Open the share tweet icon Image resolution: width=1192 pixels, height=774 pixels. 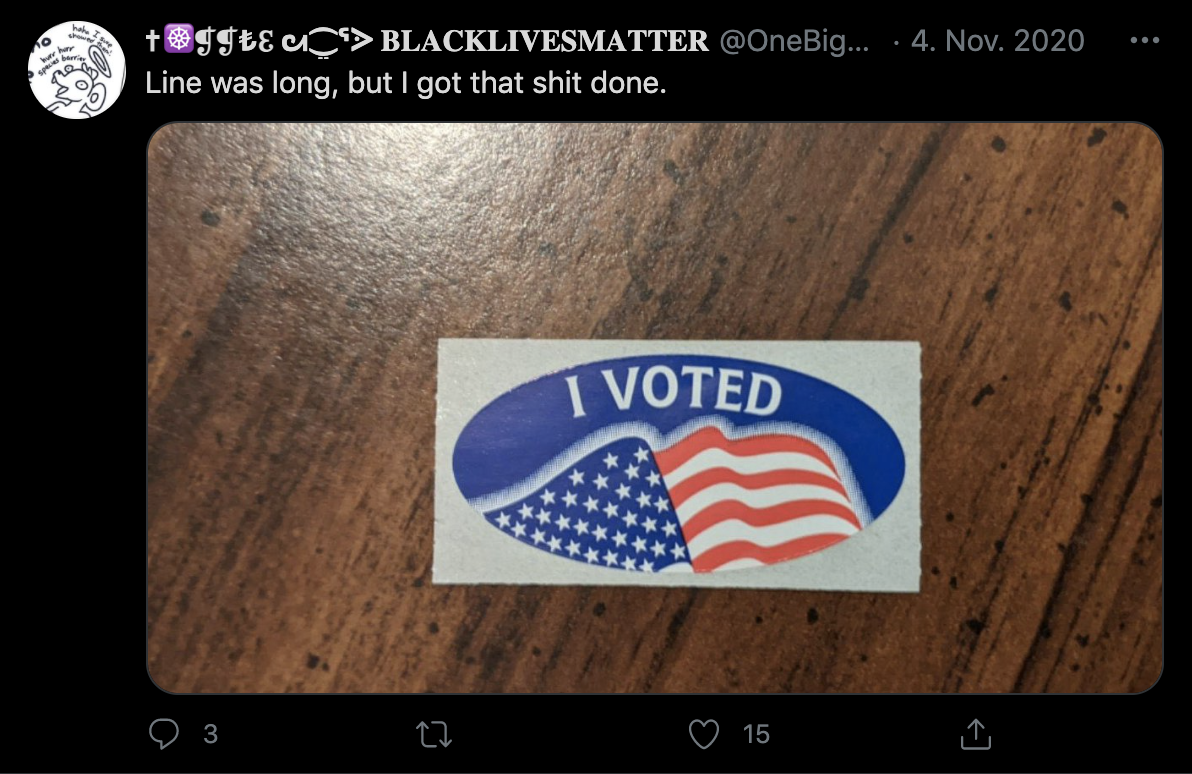point(975,734)
